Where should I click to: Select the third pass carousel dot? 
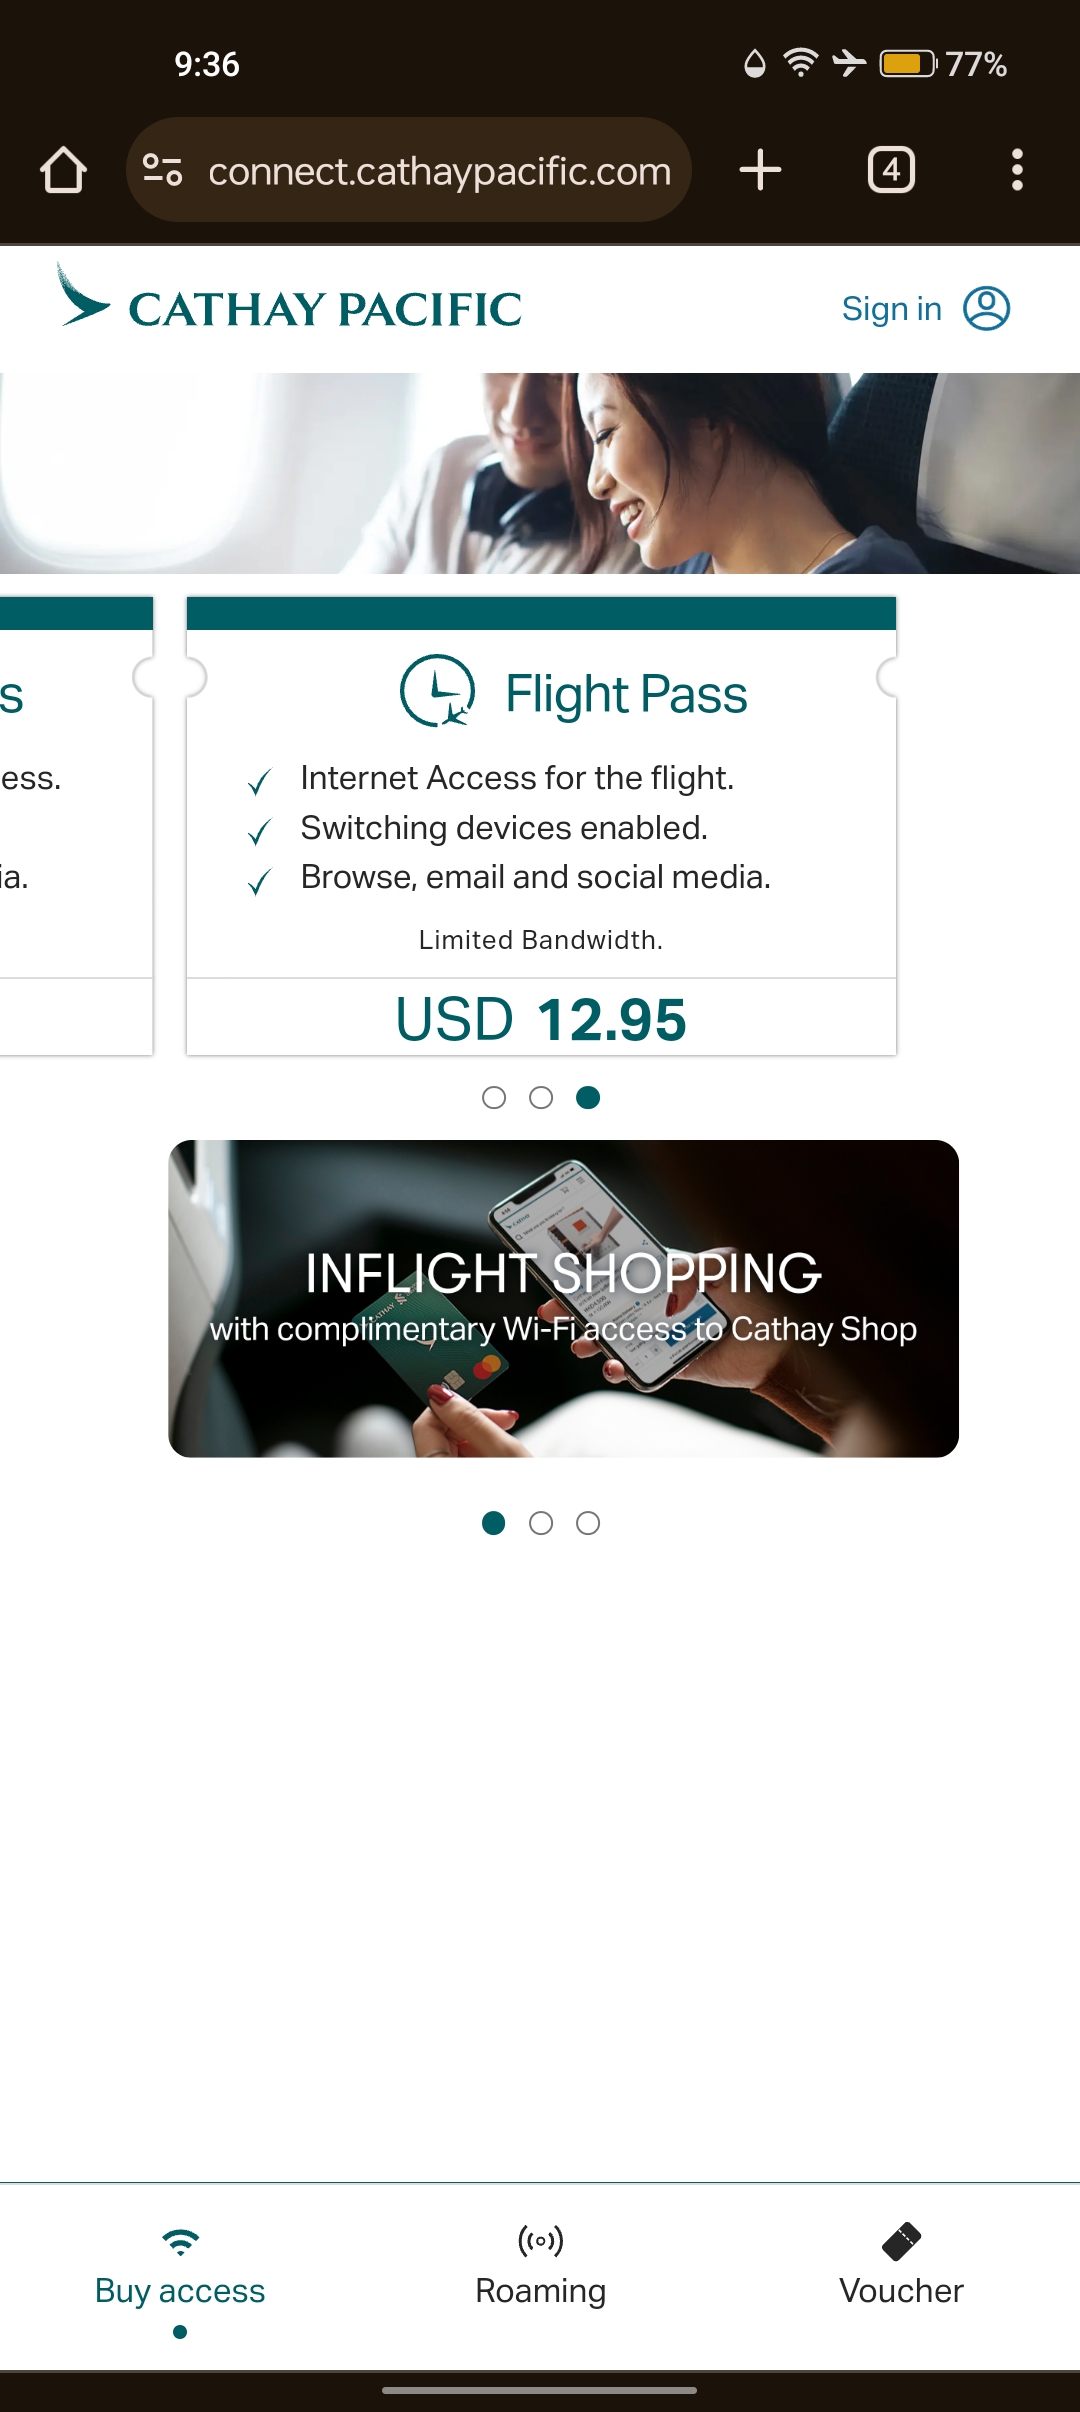pos(588,1098)
